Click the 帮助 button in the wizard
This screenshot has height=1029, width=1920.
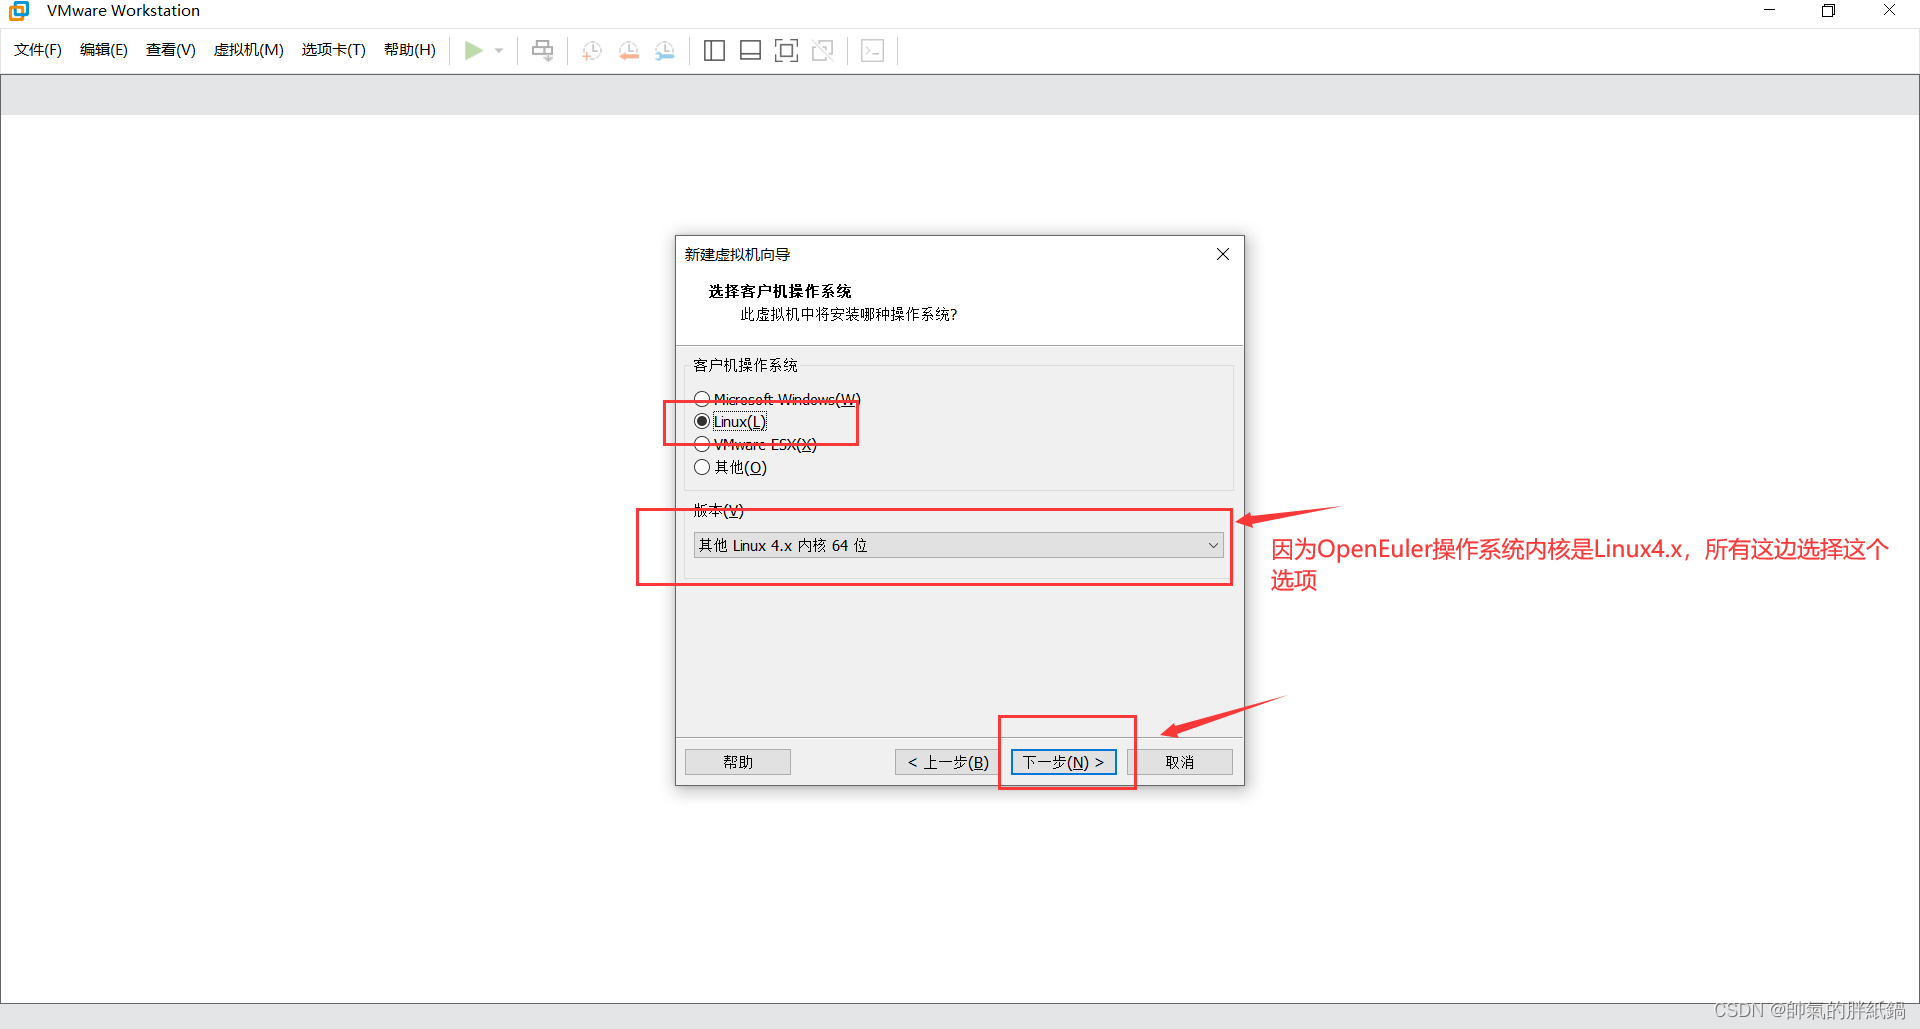(738, 762)
